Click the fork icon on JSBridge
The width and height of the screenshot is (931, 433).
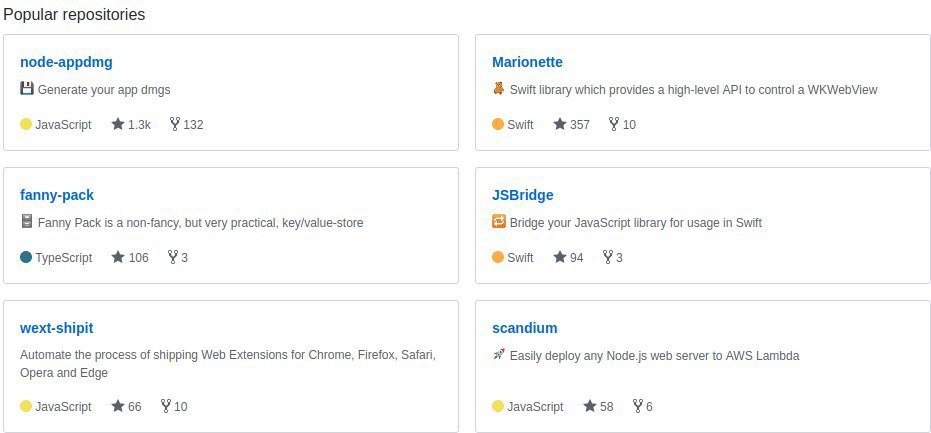pos(607,257)
